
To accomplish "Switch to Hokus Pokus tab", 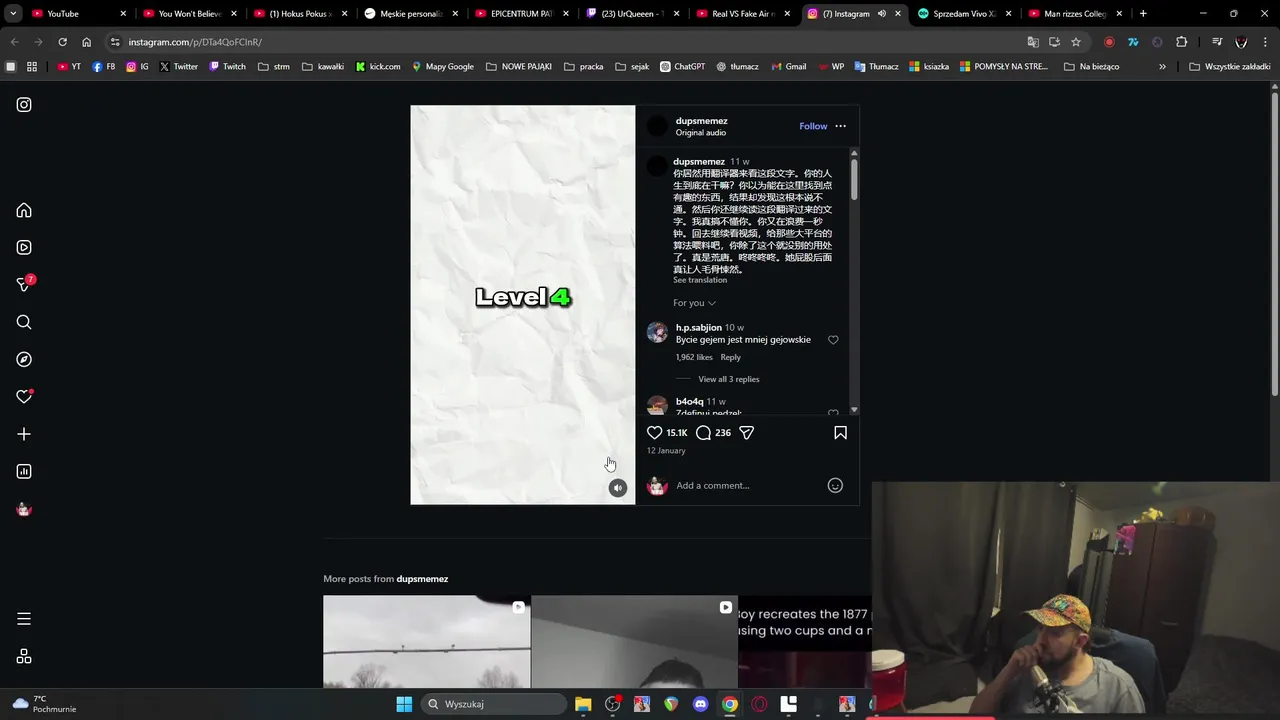I will point(301,14).
